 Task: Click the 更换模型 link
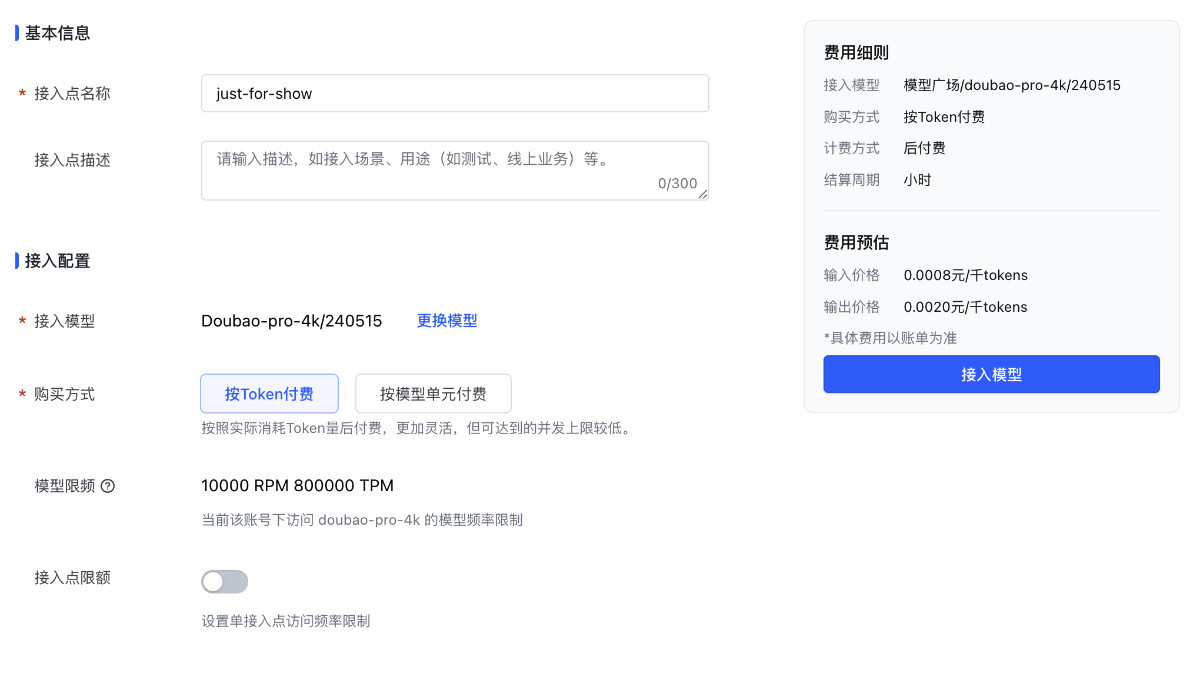447,321
